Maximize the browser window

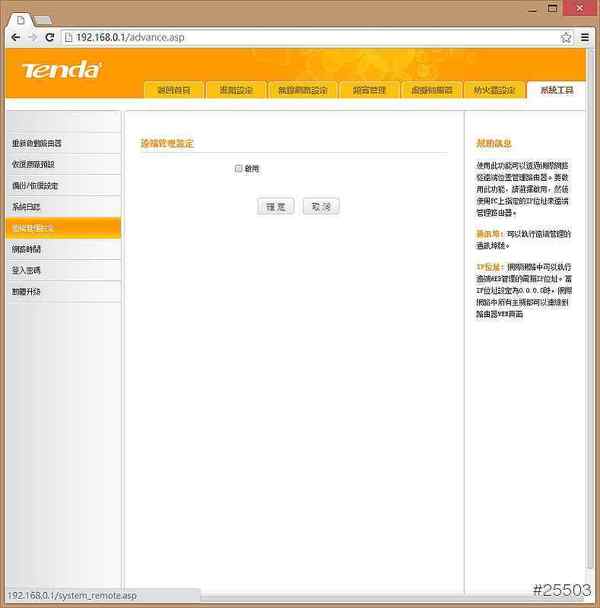tap(553, 9)
